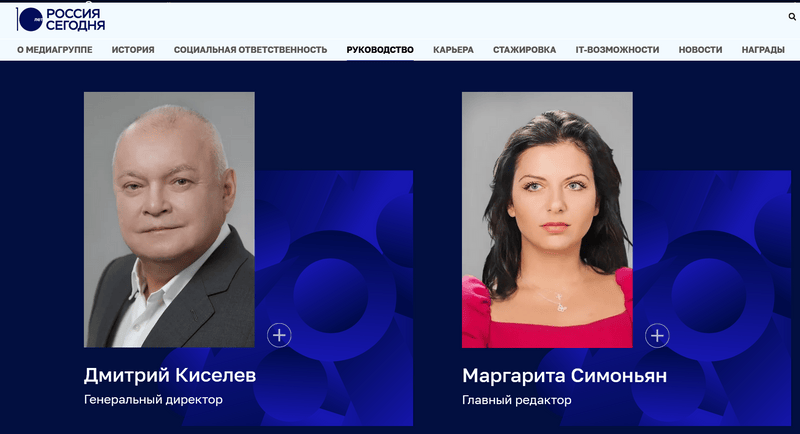800x434 pixels.
Task: Select the РУКОВОДСТВО tab
Action: [380, 50]
